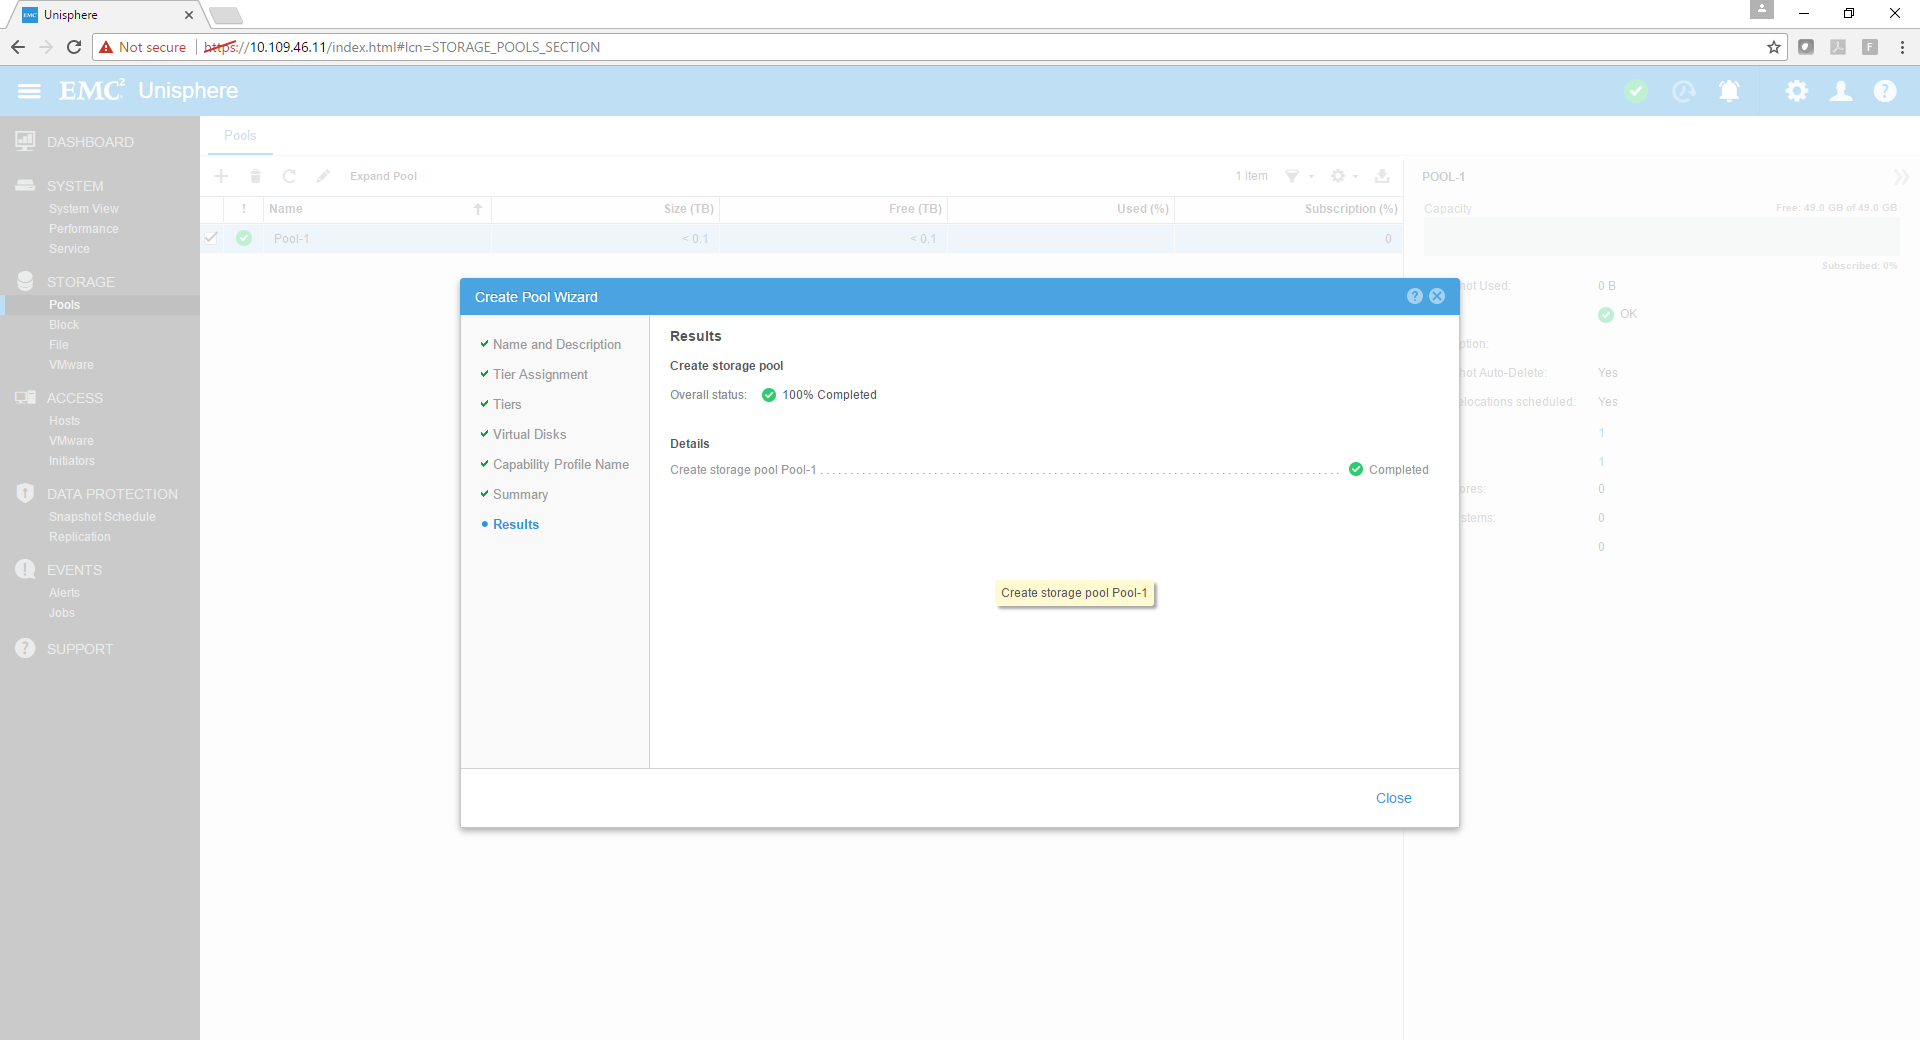The image size is (1920, 1040).
Task: Switch to the Pools tab
Action: click(240, 135)
